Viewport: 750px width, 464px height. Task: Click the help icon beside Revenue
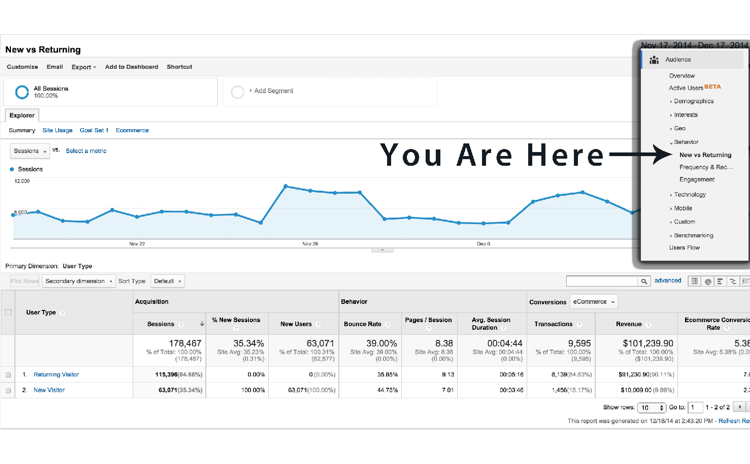click(648, 324)
